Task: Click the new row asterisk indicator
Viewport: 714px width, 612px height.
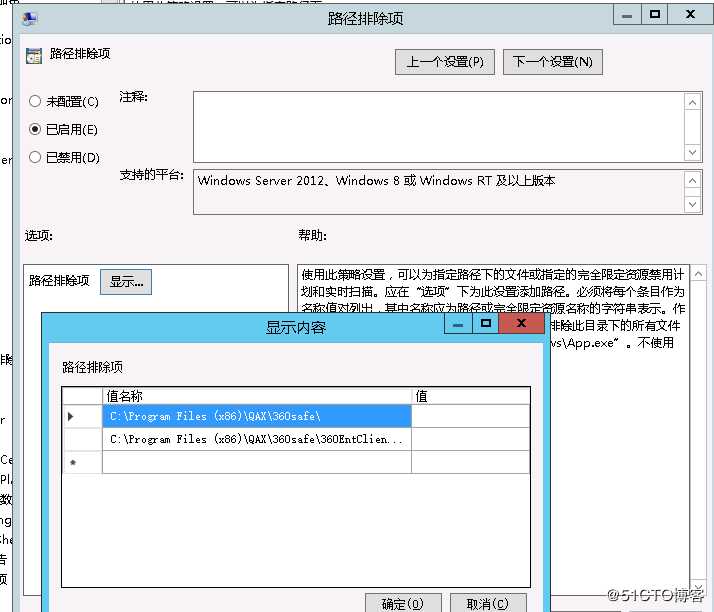Action: coord(73,462)
